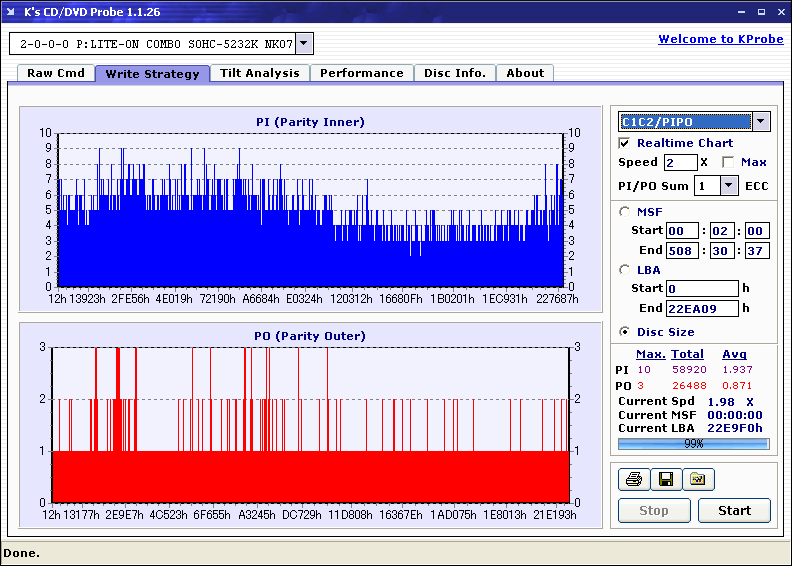
Task: Click the app icon in title bar
Action: click(x=11, y=11)
